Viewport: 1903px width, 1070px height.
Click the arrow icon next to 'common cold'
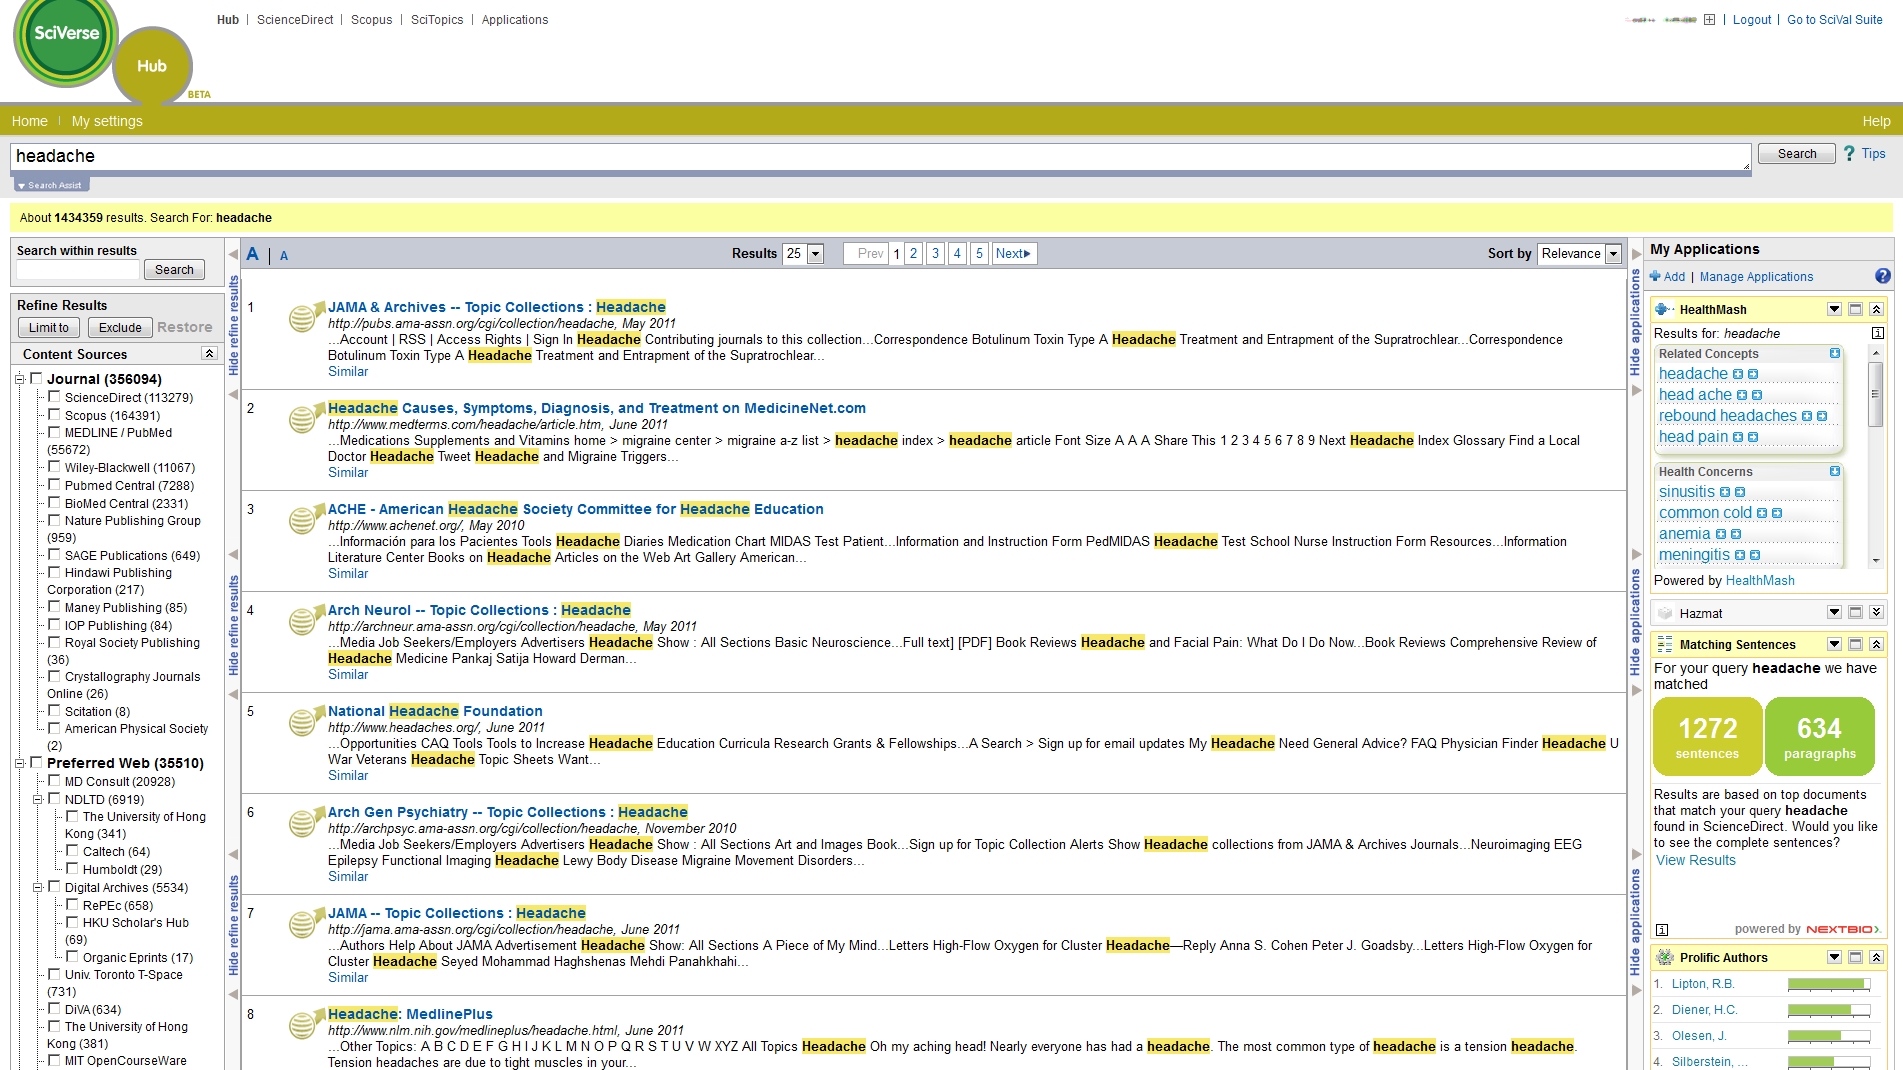click(1777, 513)
